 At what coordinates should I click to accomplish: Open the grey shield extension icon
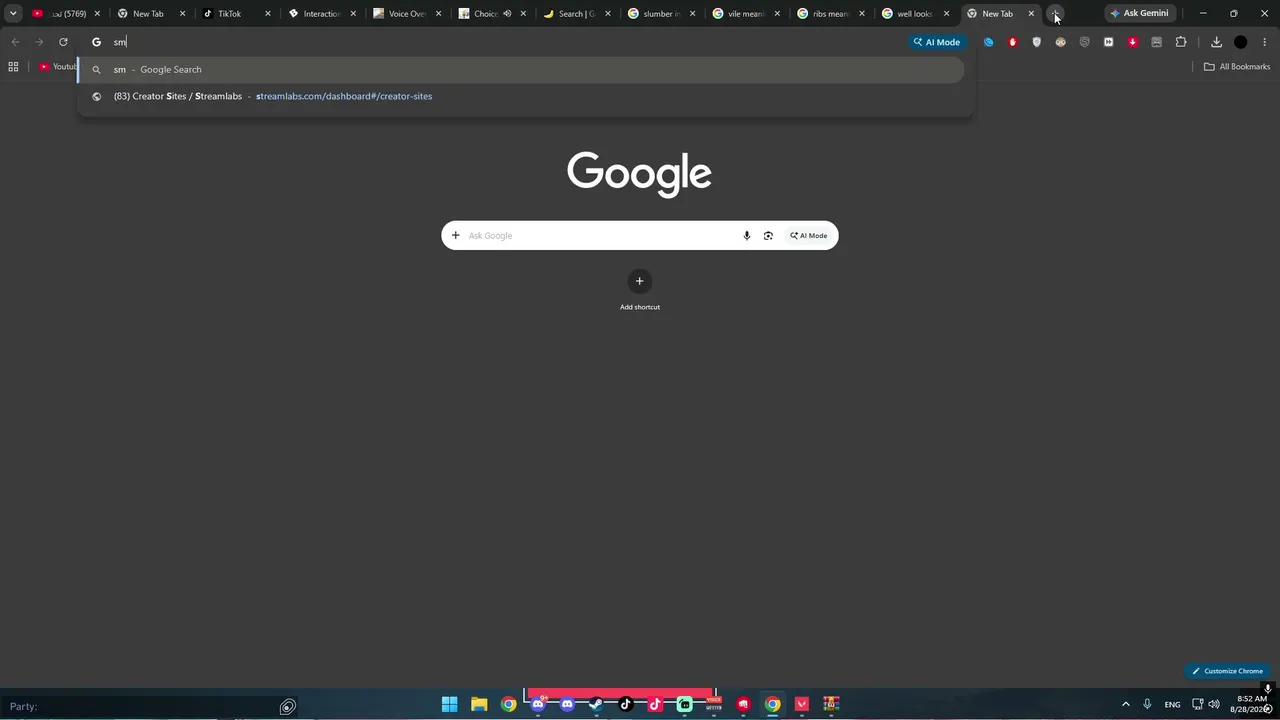pos(1036,42)
